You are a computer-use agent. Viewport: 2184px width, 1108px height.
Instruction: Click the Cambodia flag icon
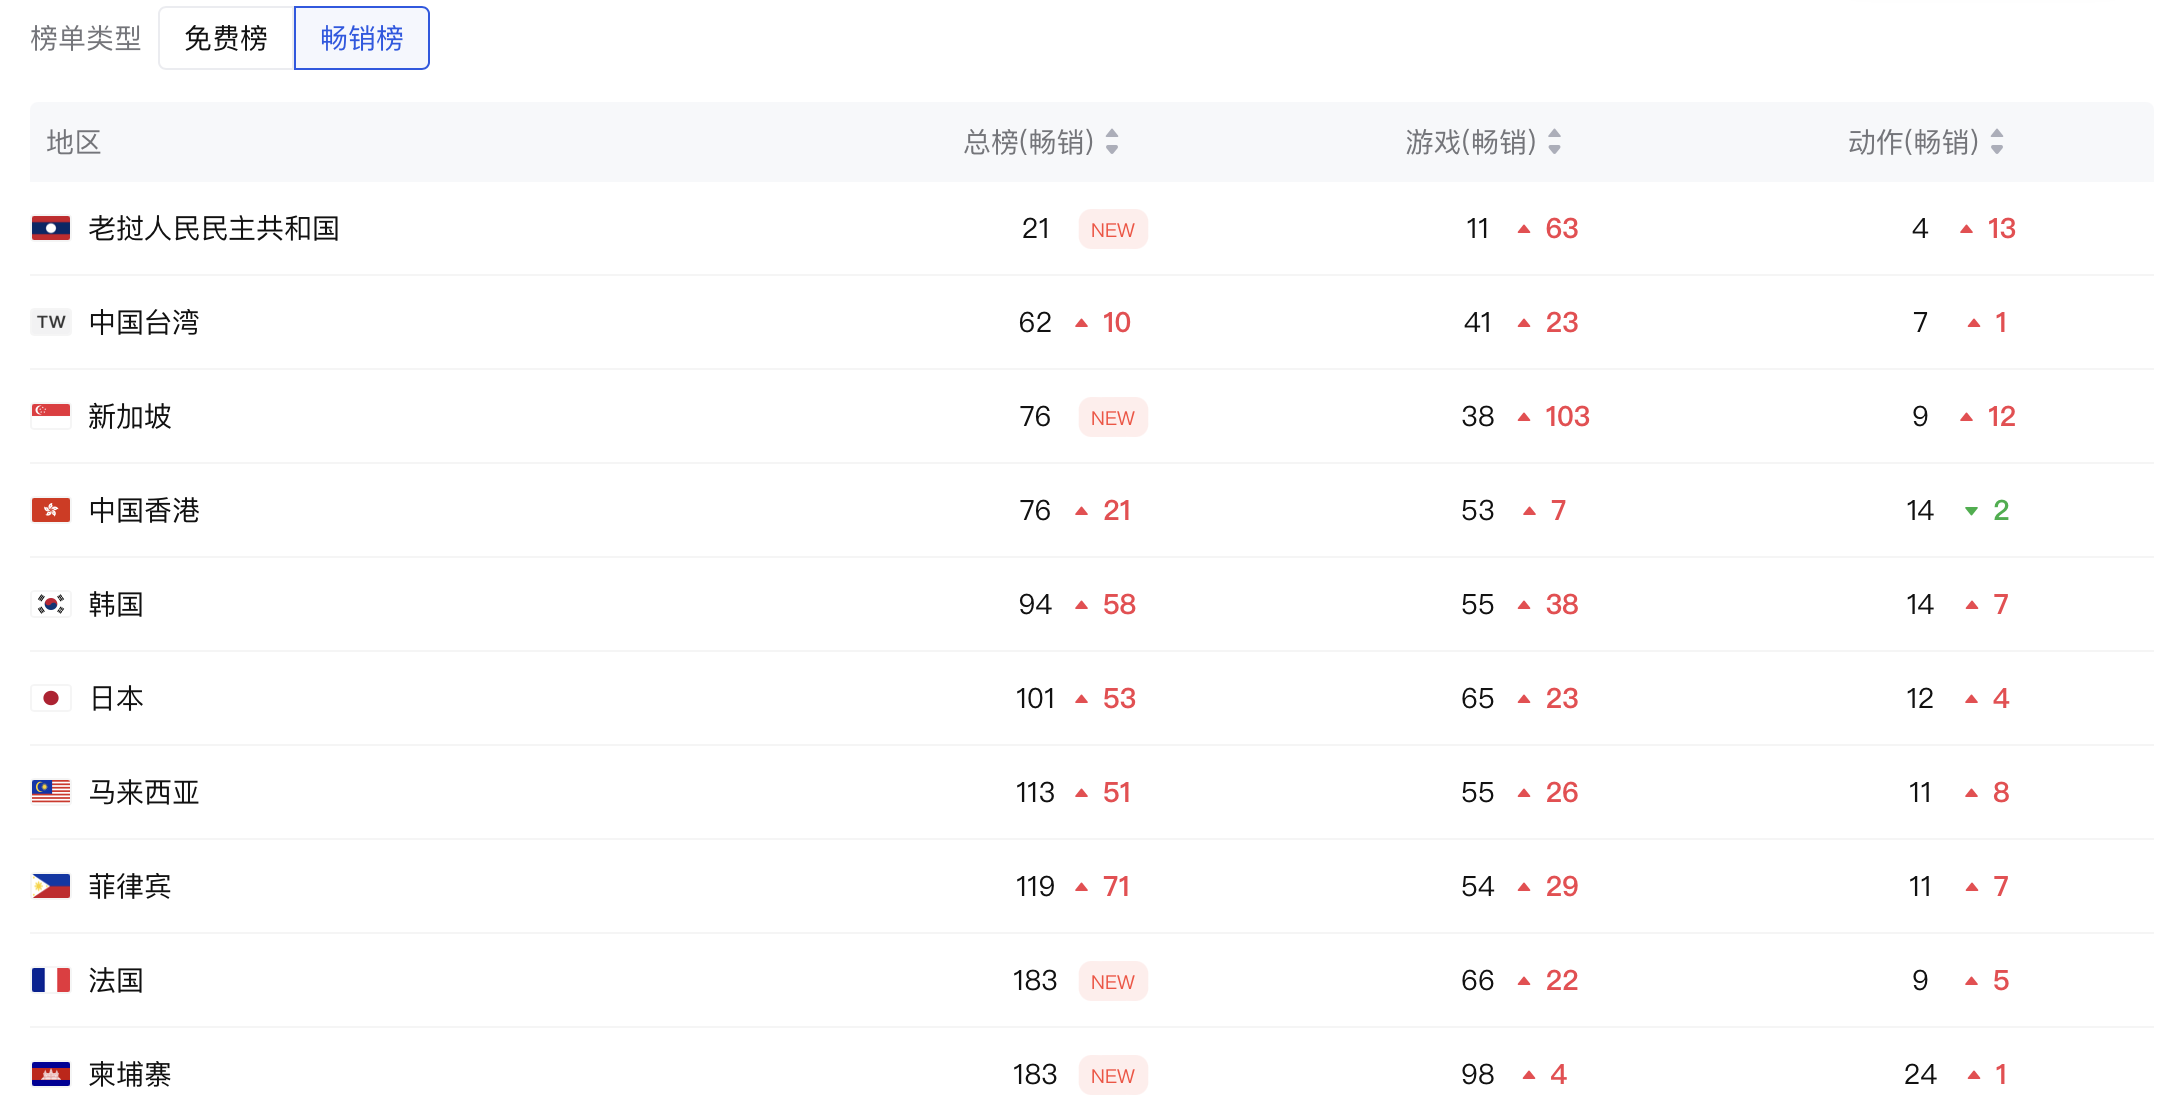pos(51,1074)
